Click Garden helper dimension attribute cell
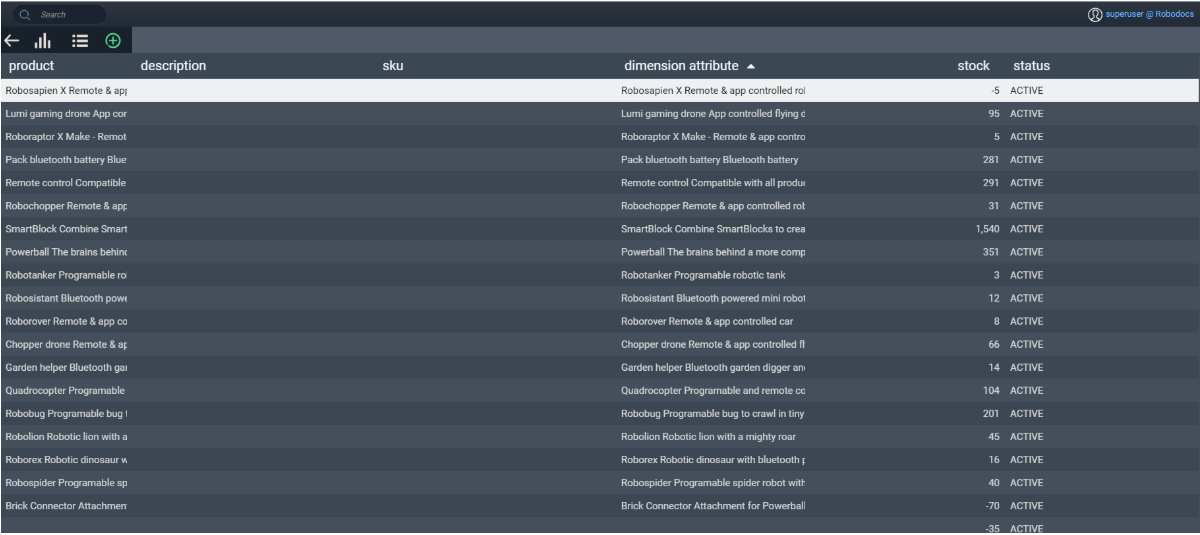The image size is (1200, 535). (x=713, y=367)
